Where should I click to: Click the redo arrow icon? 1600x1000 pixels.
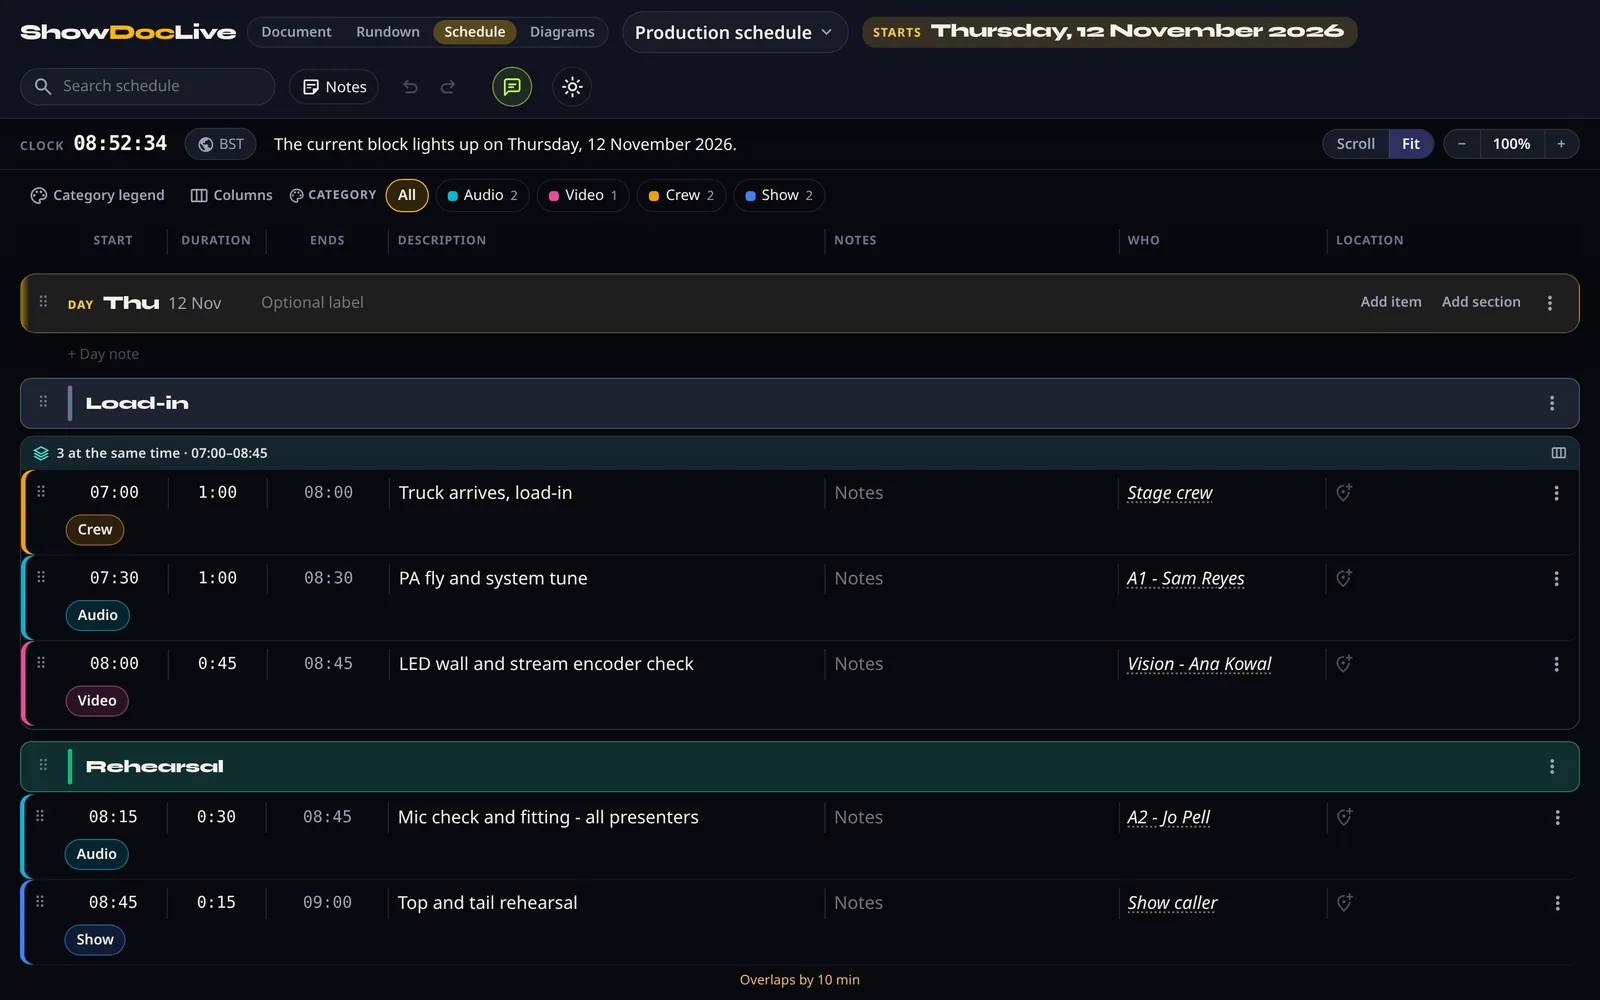(x=448, y=87)
